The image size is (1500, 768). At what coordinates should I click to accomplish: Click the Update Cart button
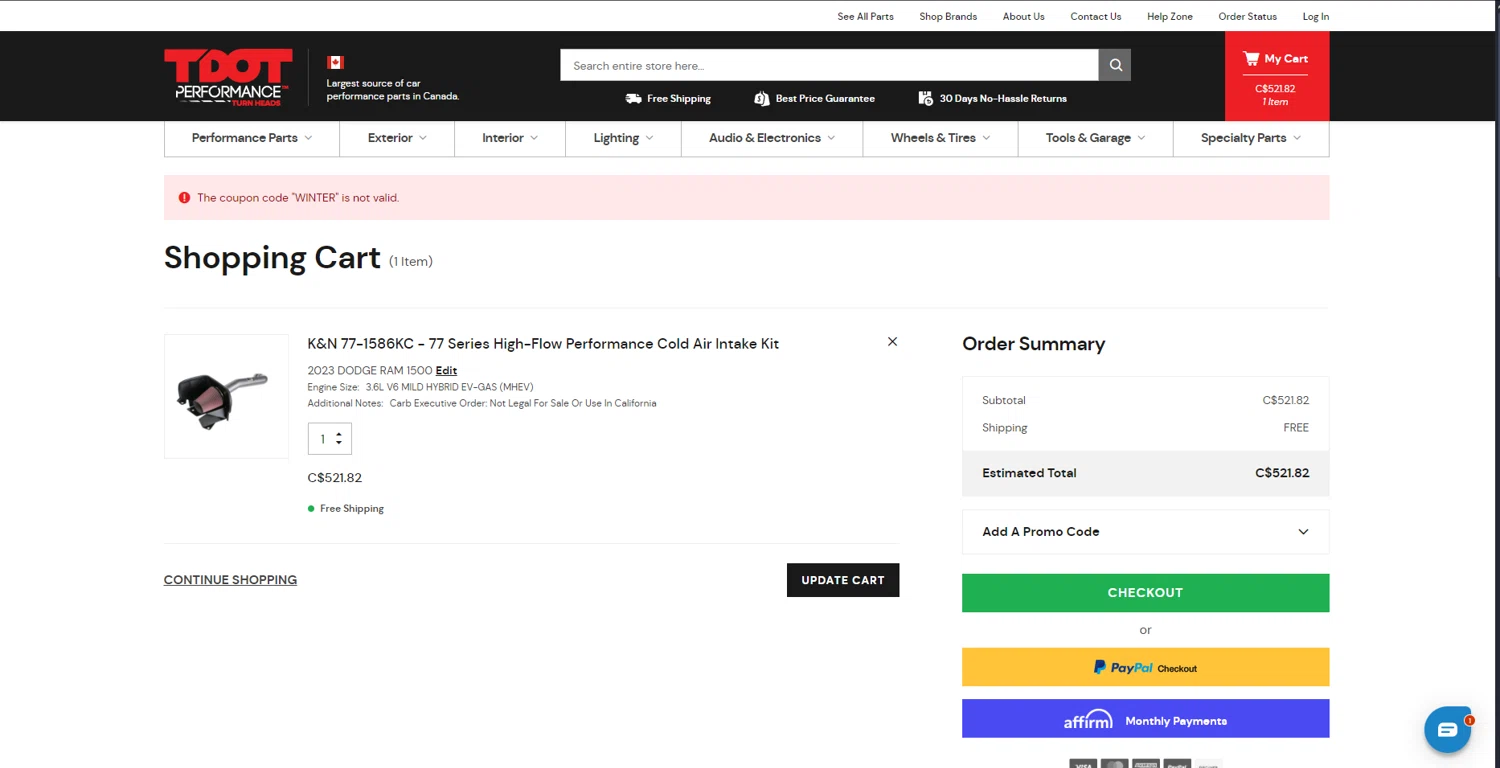pos(843,580)
